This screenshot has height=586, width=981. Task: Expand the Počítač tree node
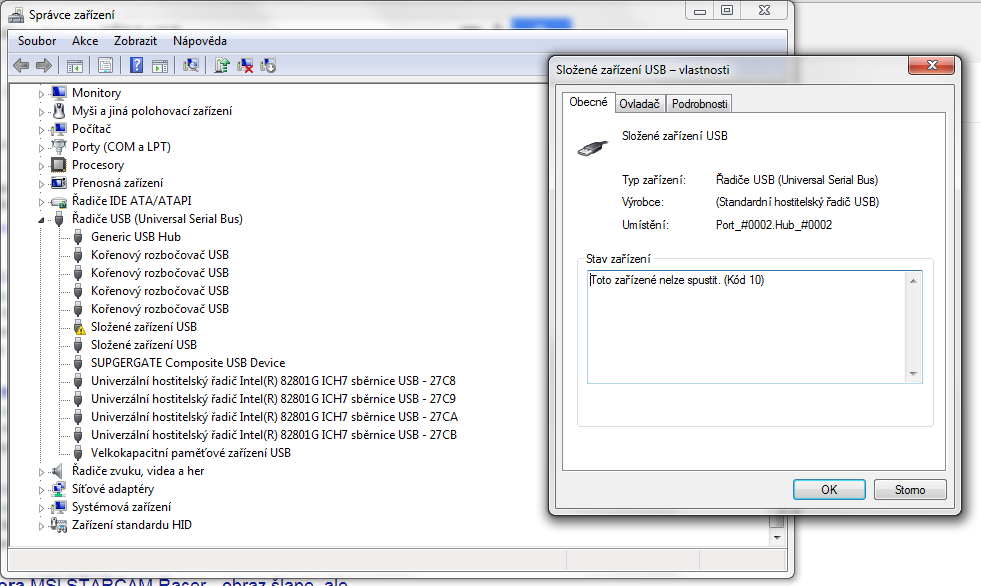click(41, 130)
